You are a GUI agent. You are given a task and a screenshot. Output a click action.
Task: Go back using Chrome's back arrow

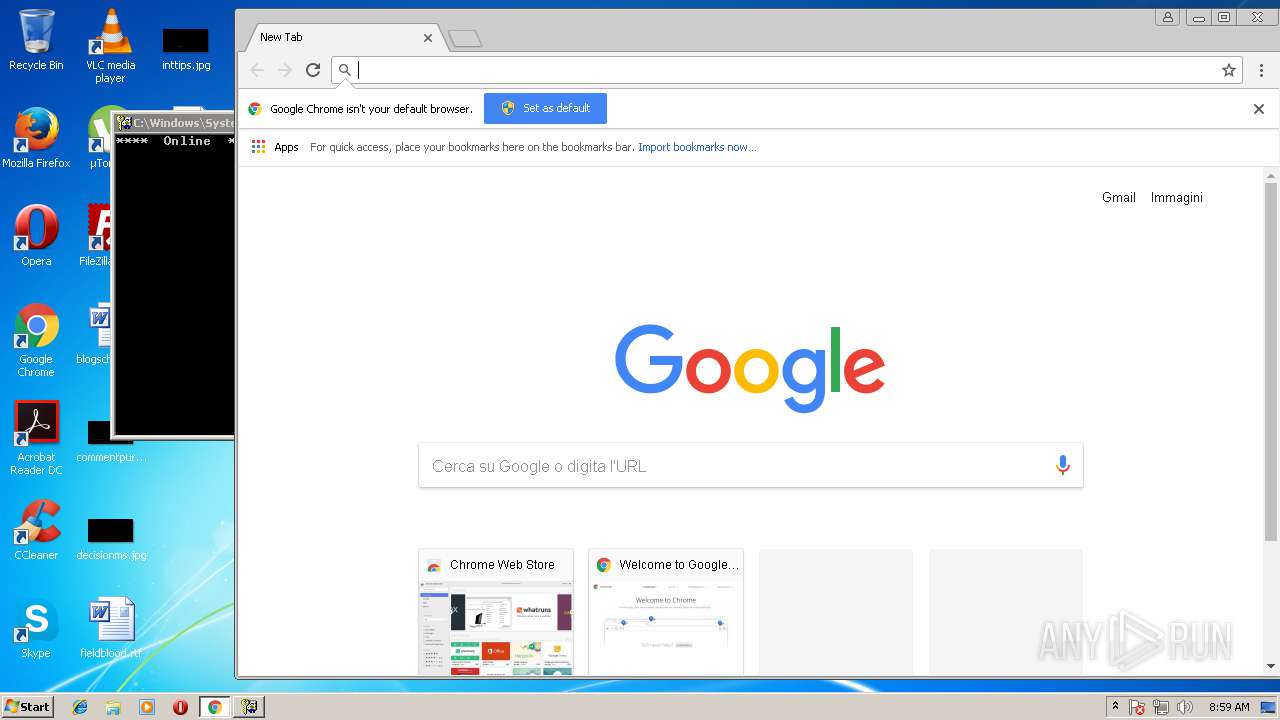tap(257, 70)
